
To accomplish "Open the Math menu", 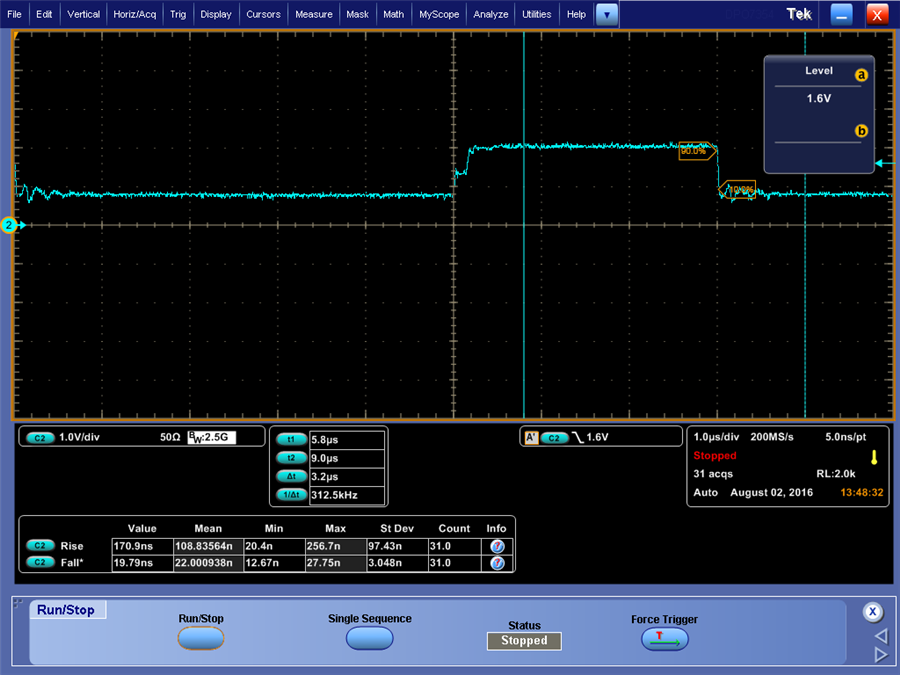I will 393,14.
